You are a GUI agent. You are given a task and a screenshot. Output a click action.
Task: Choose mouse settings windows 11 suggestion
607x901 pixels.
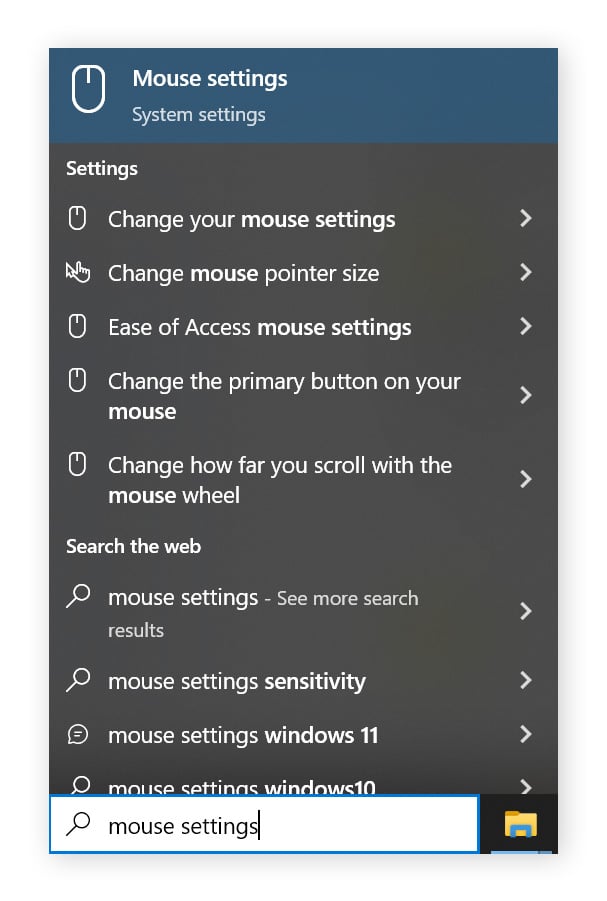243,736
